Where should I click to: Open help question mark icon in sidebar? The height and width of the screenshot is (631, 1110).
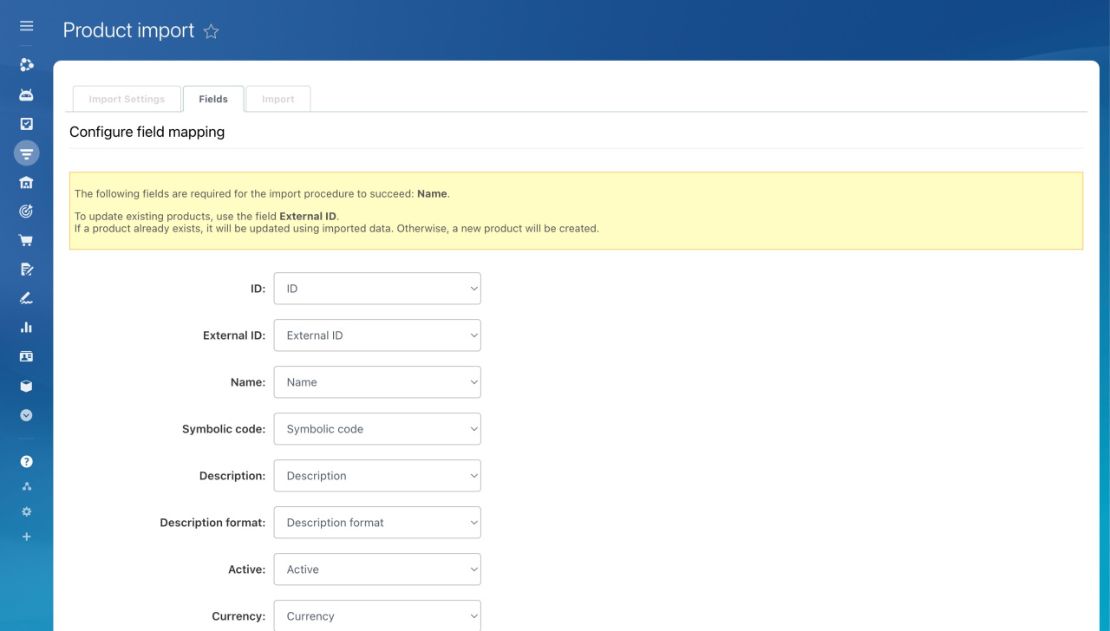(x=26, y=462)
